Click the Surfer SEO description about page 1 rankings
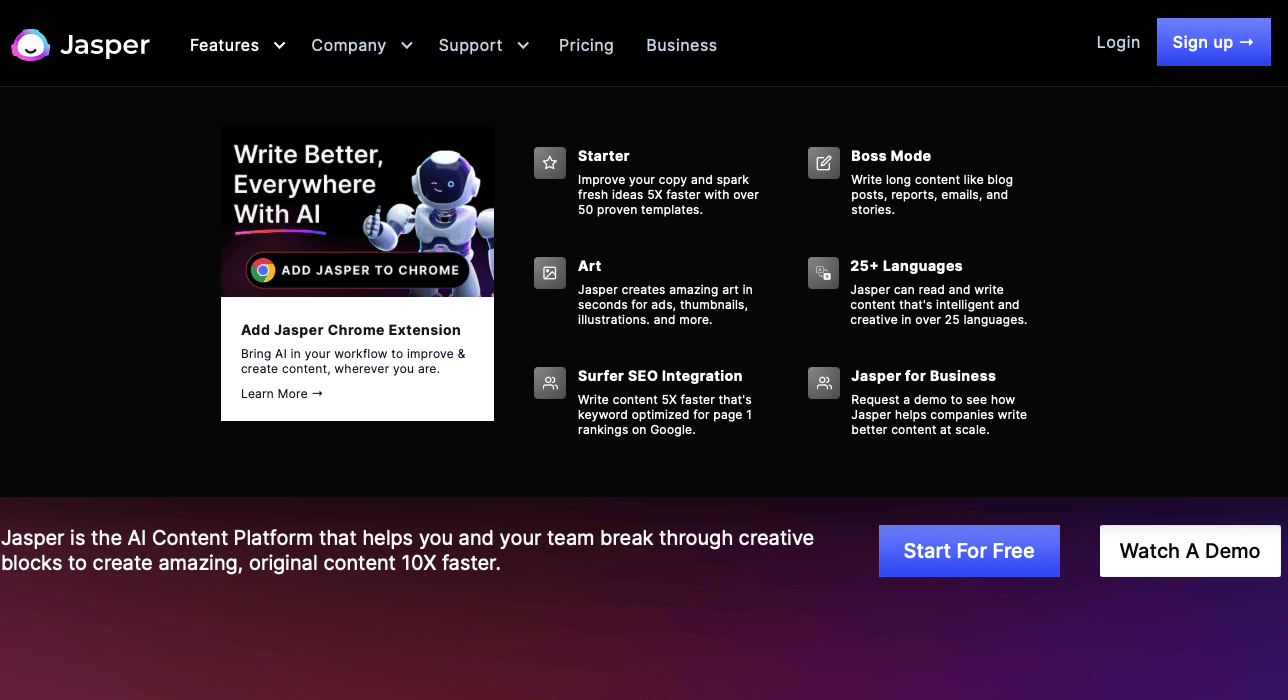The height and width of the screenshot is (700, 1288). [x=665, y=415]
